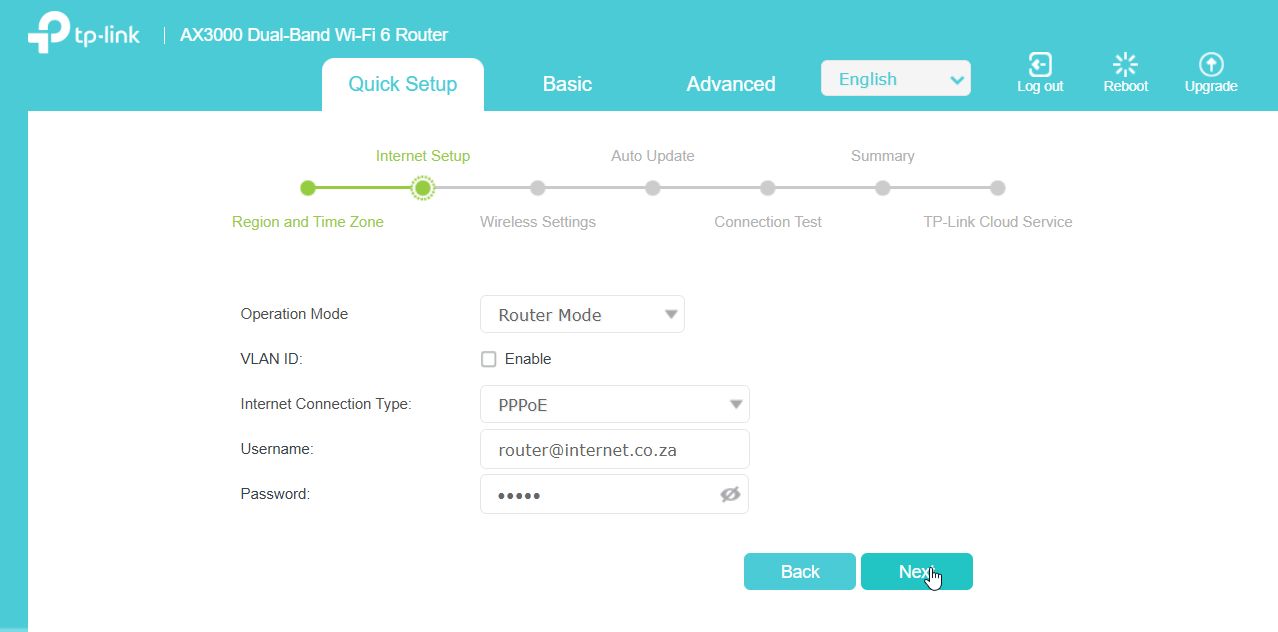1278x632 pixels.
Task: Switch to the Advanced tab
Action: point(730,84)
